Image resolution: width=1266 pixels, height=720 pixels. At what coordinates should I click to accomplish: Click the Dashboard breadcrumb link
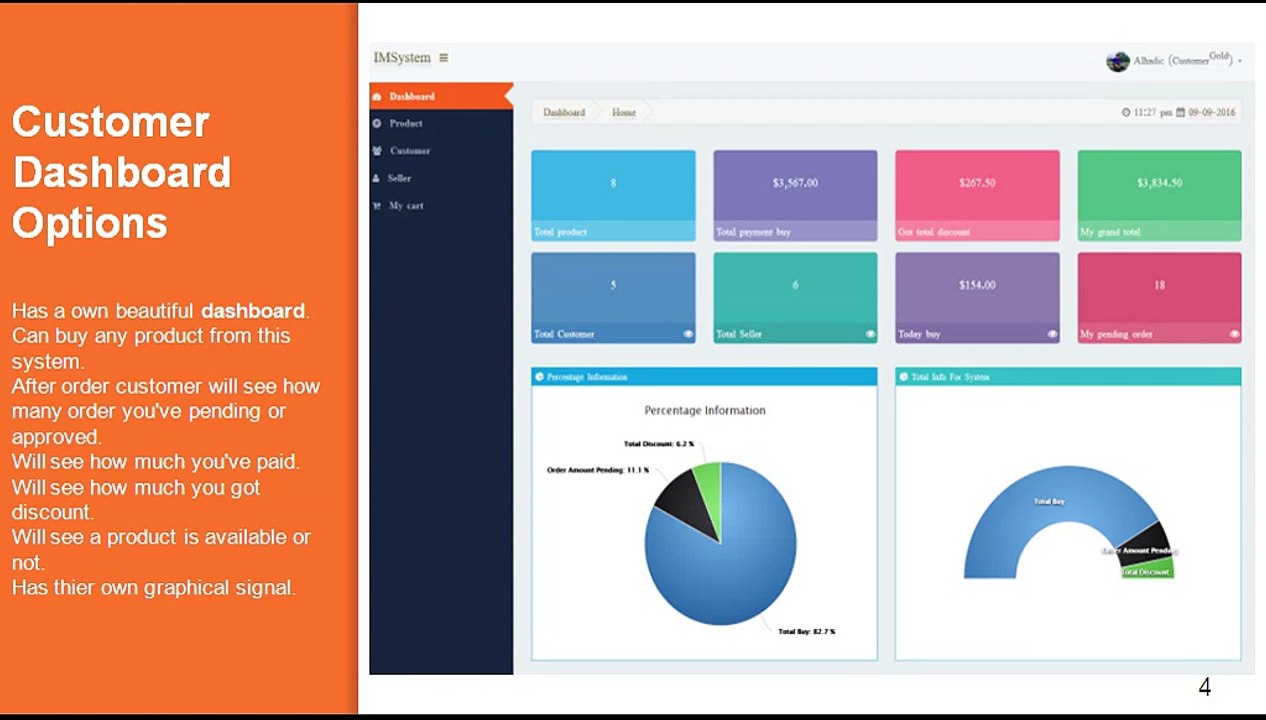coord(564,113)
